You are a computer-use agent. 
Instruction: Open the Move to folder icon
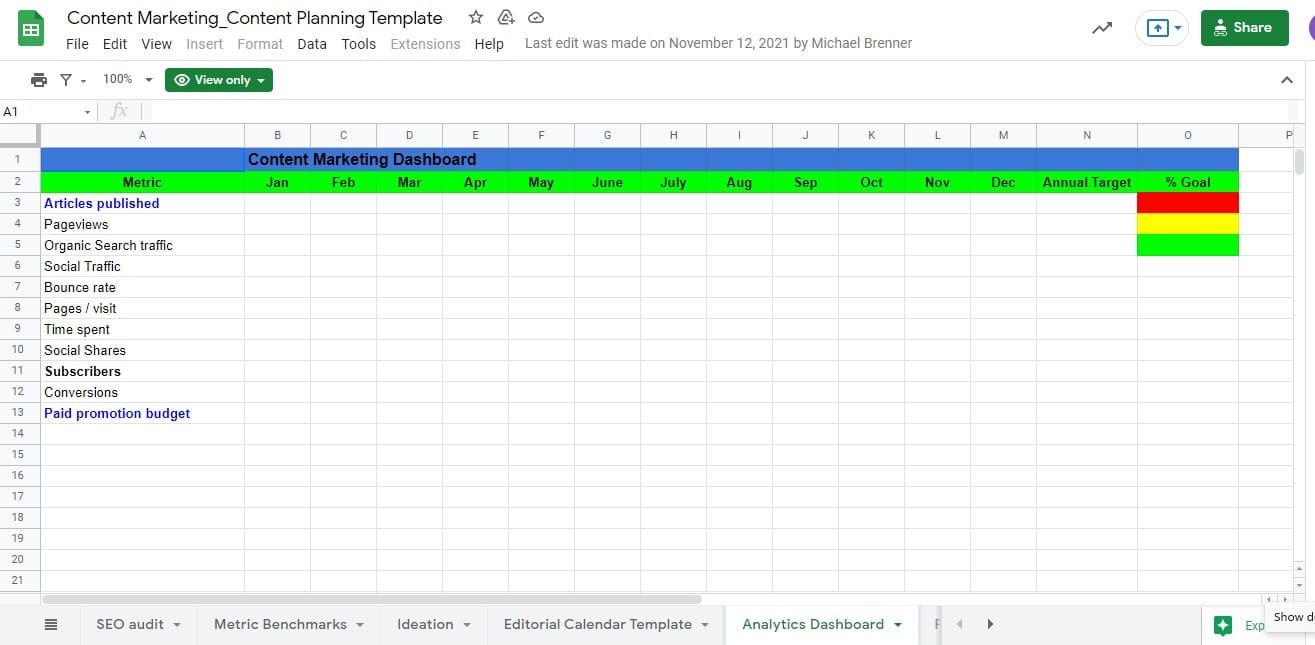505,17
